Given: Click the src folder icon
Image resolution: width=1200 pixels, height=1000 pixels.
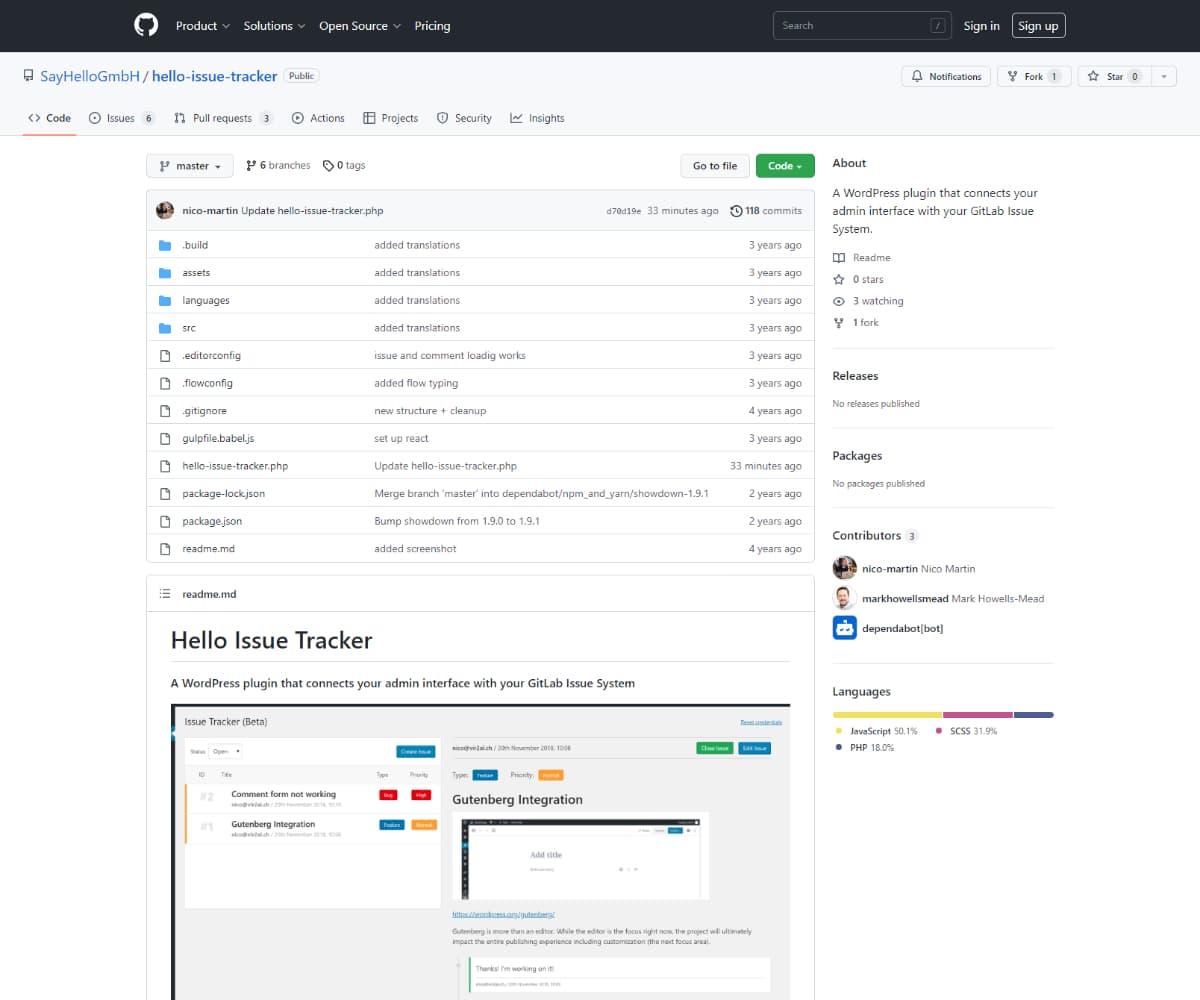Looking at the screenshot, I should click(x=166, y=328).
